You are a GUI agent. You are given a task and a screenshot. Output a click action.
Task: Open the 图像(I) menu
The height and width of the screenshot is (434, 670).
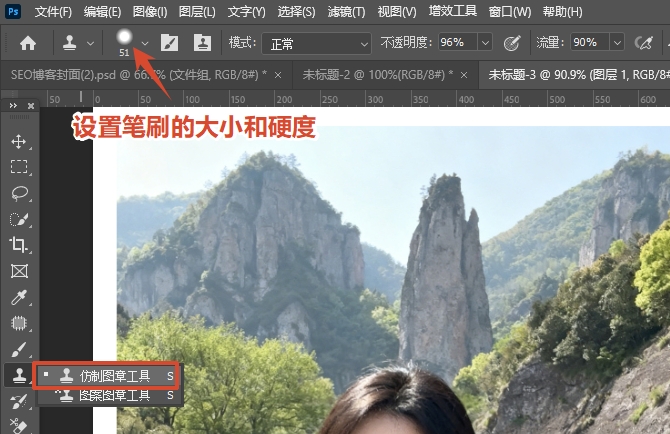(x=150, y=12)
